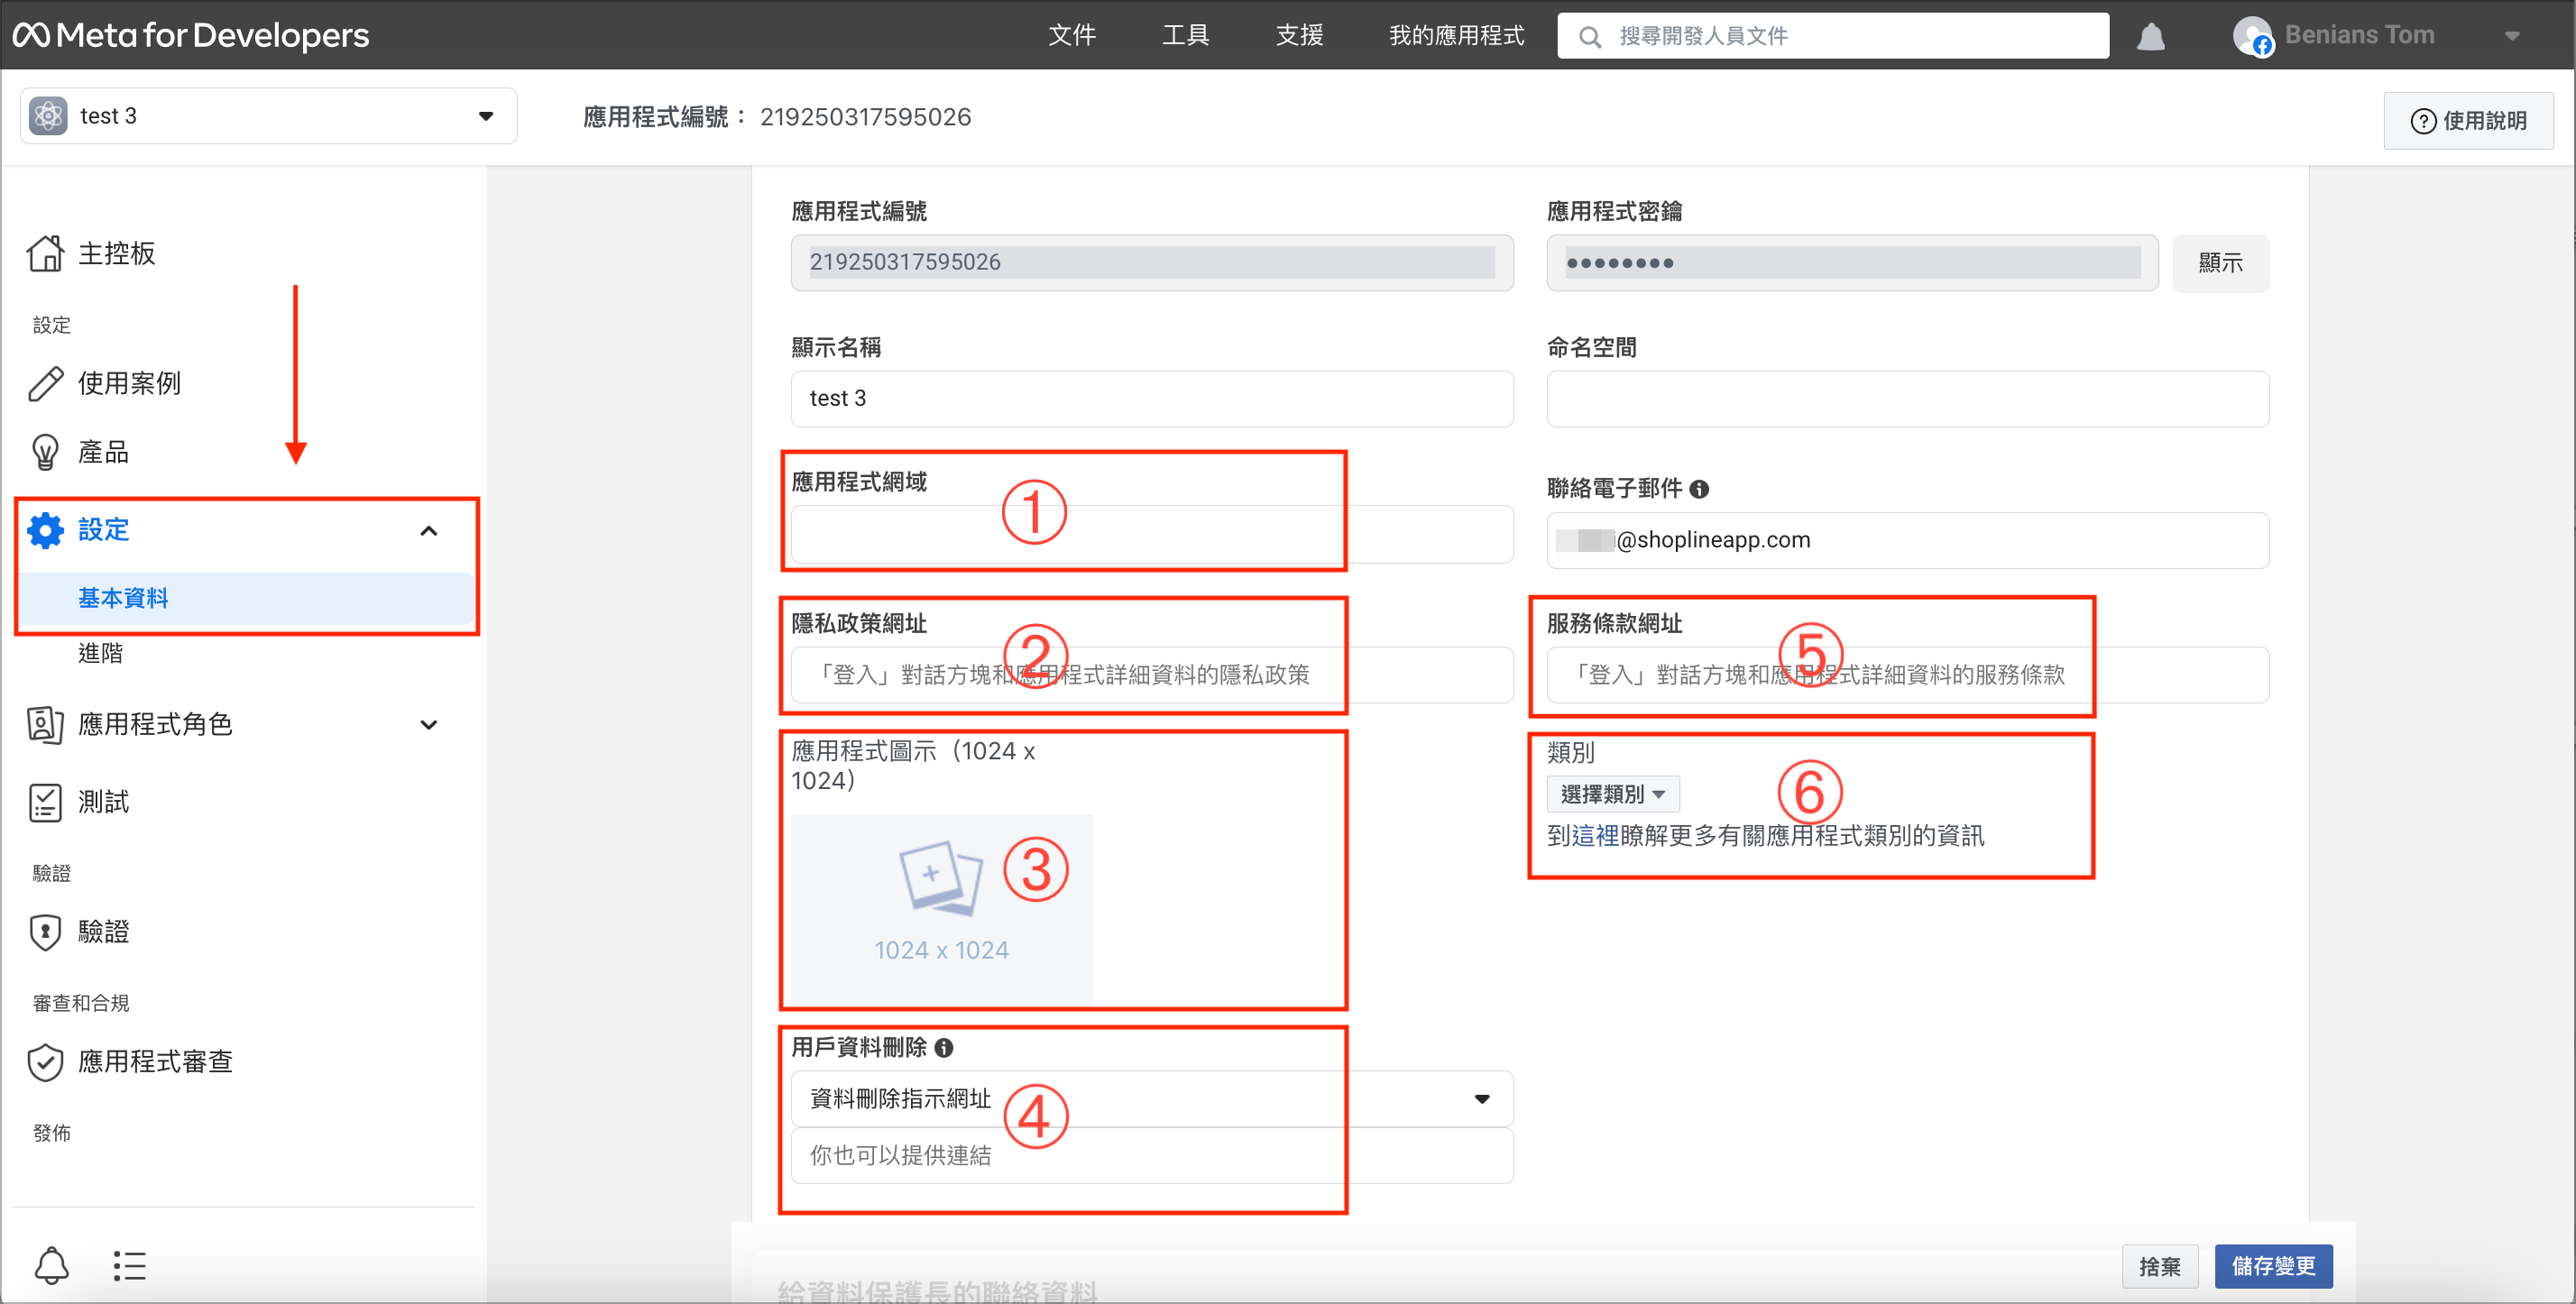Open the 選擇類別 category dropdown

[x=1612, y=794]
